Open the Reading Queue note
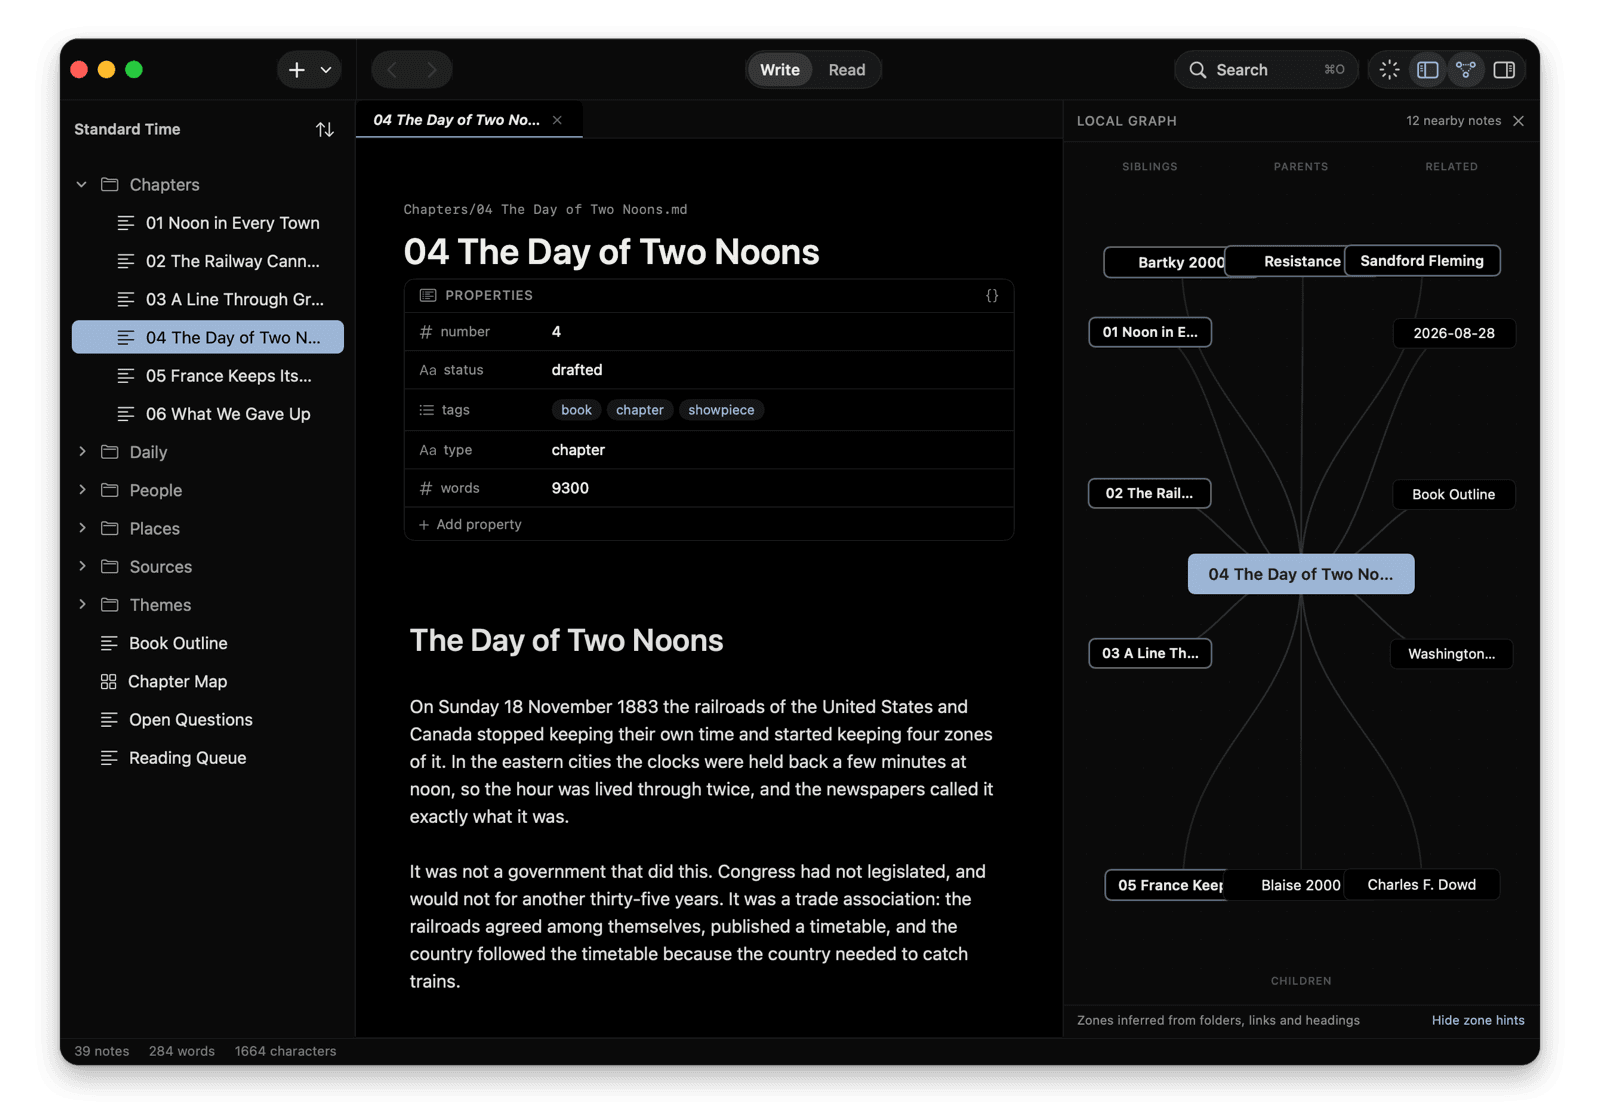The width and height of the screenshot is (1600, 1118). 208,758
